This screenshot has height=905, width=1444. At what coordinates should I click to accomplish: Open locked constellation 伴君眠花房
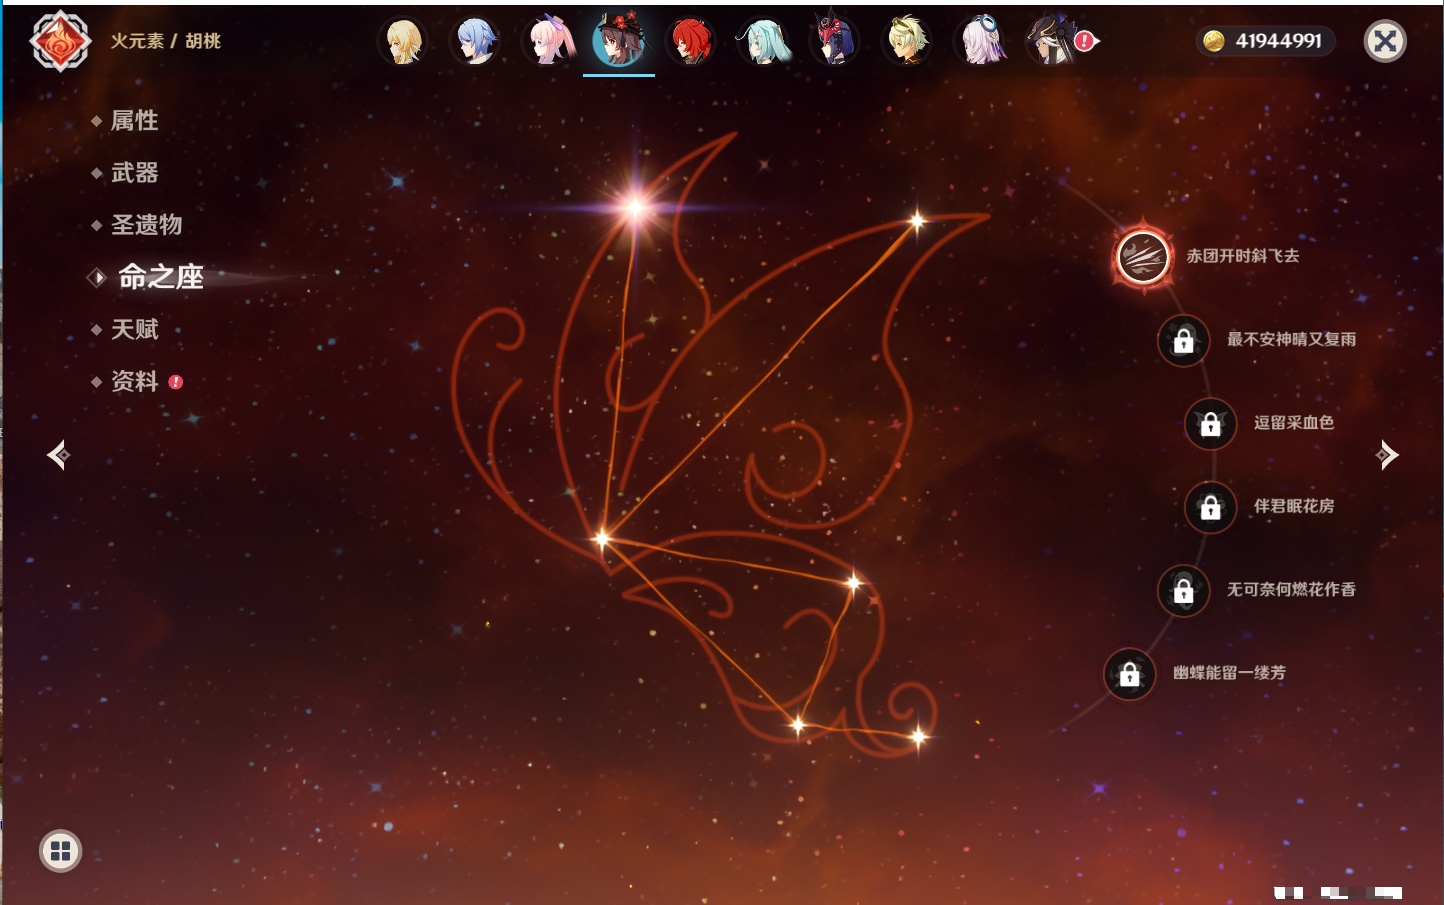point(1210,507)
